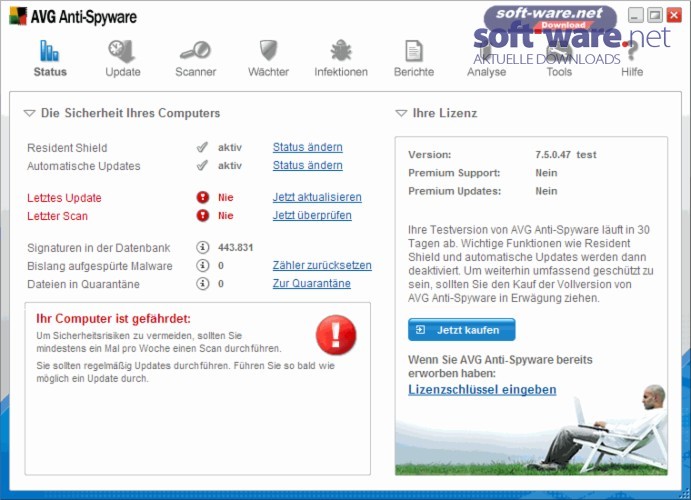
Task: Click the Premium Support label
Action: coord(454,173)
